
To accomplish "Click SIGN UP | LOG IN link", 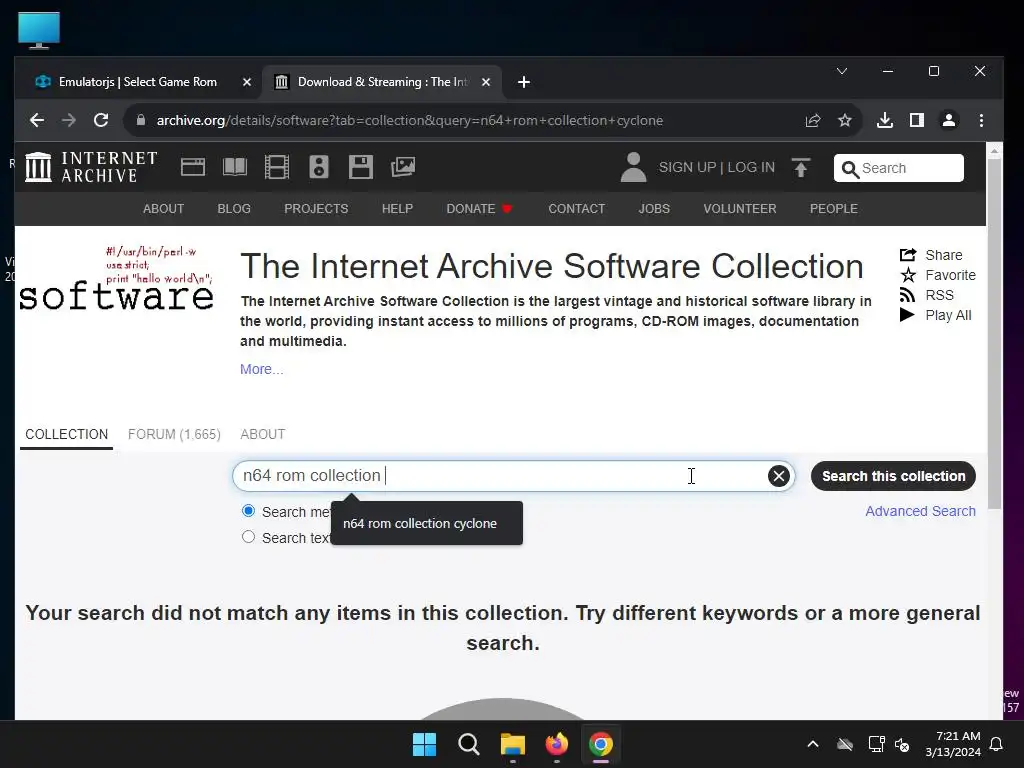I will pyautogui.click(x=716, y=168).
